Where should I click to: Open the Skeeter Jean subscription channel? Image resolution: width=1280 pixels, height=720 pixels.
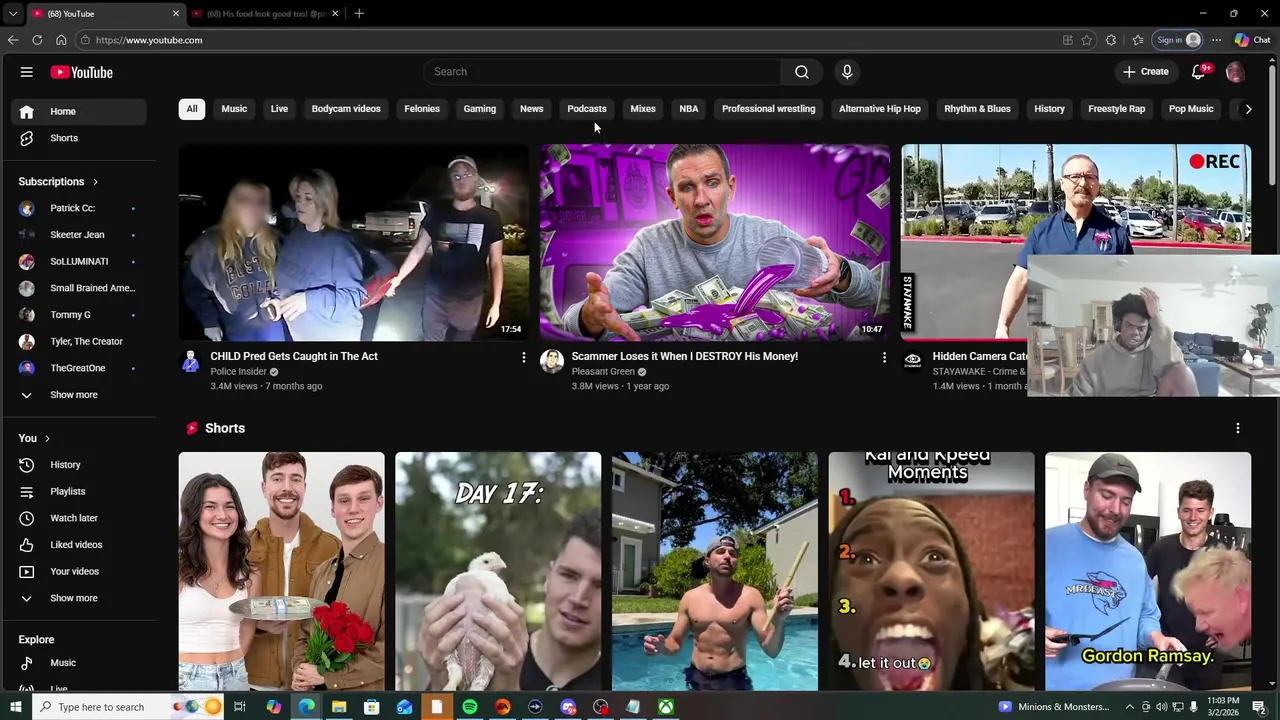(x=79, y=235)
